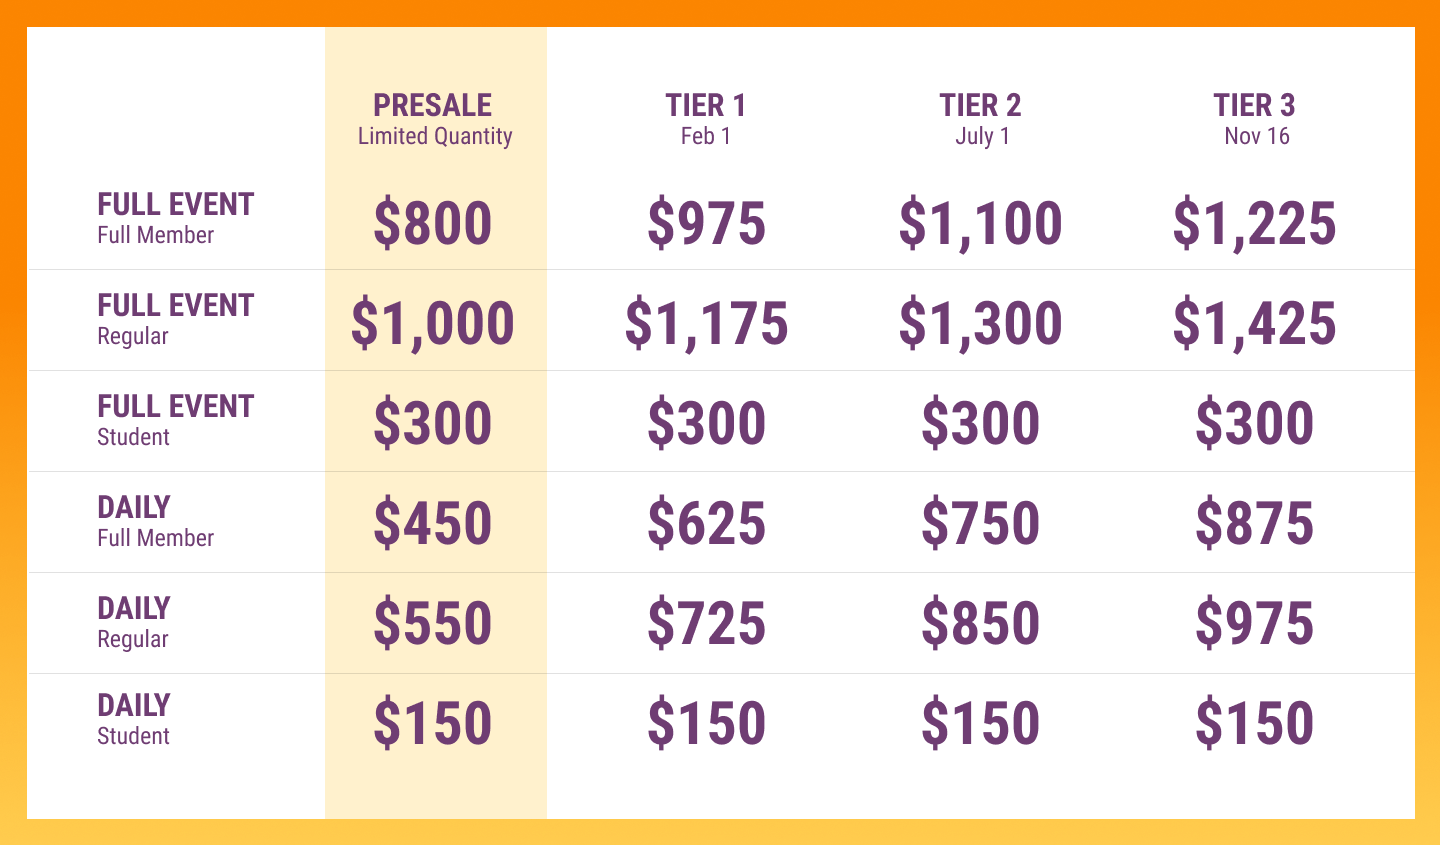Click the $1,225 Tier 3 price
This screenshot has height=846, width=1440.
(x=1254, y=223)
